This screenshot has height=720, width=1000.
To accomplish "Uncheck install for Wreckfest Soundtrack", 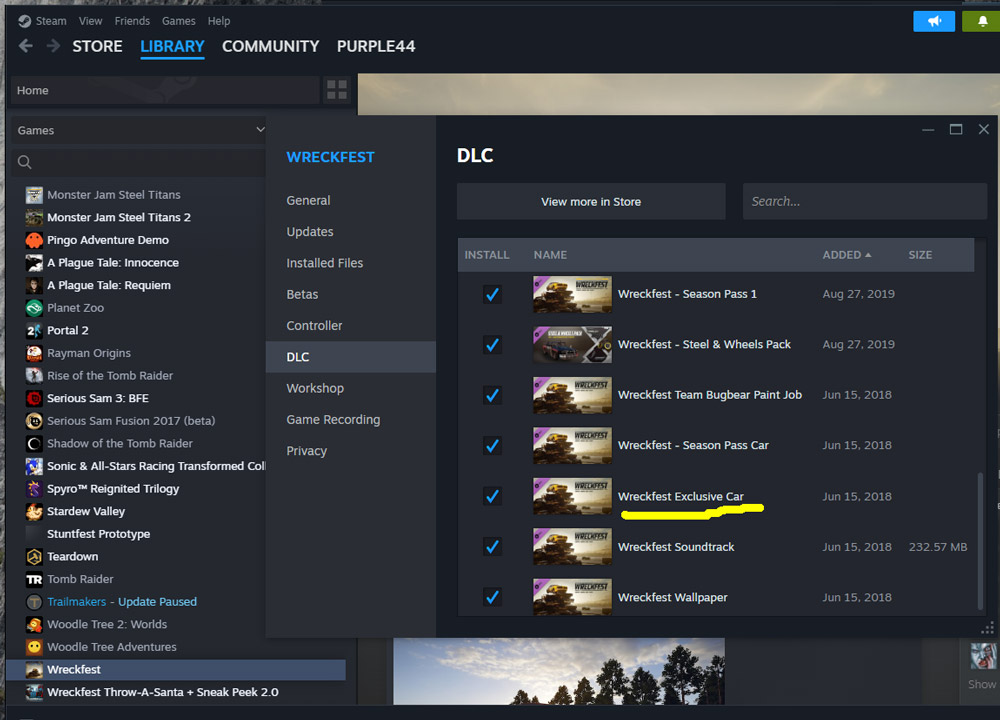I will [x=492, y=547].
